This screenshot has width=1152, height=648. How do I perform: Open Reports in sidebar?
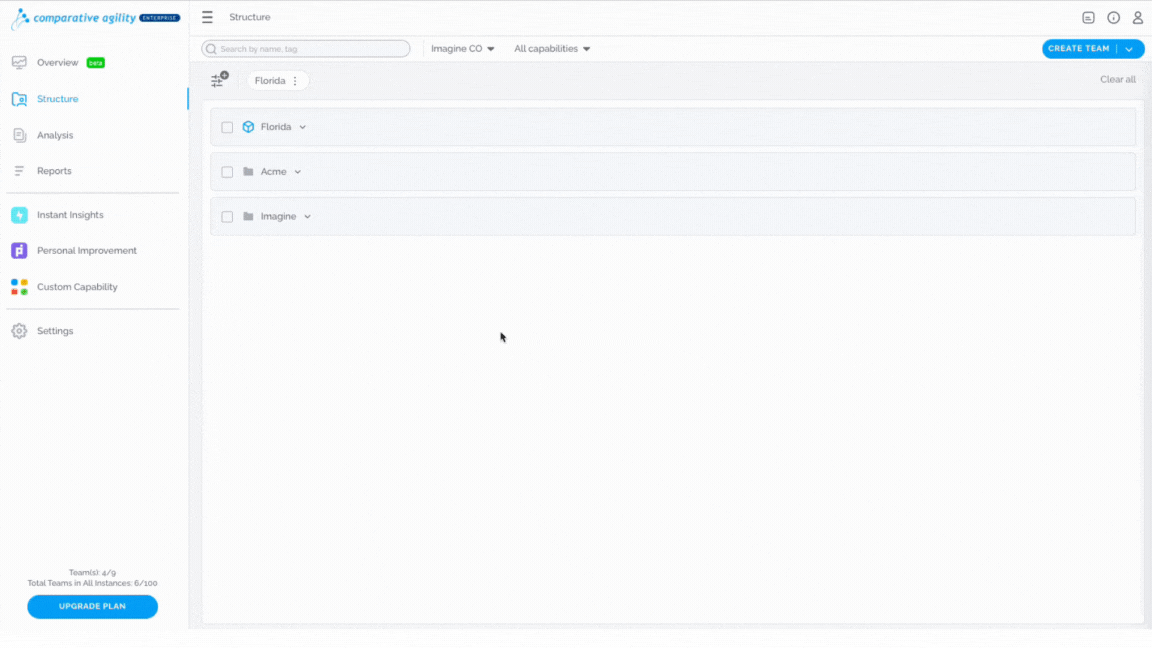click(x=54, y=170)
